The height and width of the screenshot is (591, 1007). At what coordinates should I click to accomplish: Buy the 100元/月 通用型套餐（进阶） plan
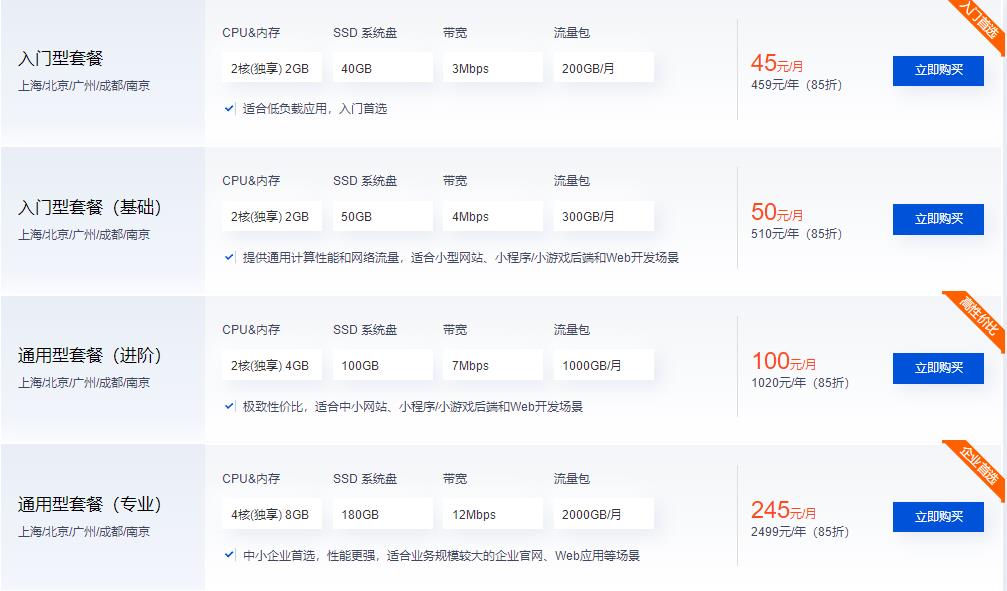tap(938, 368)
